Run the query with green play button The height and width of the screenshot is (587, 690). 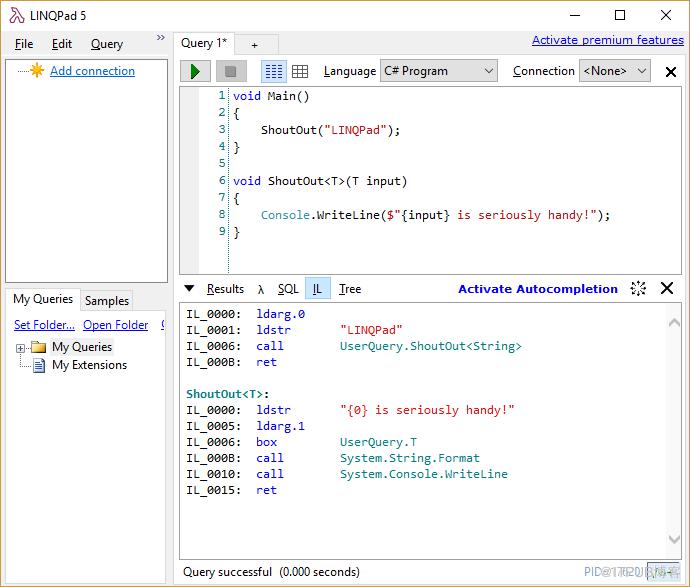(x=195, y=71)
